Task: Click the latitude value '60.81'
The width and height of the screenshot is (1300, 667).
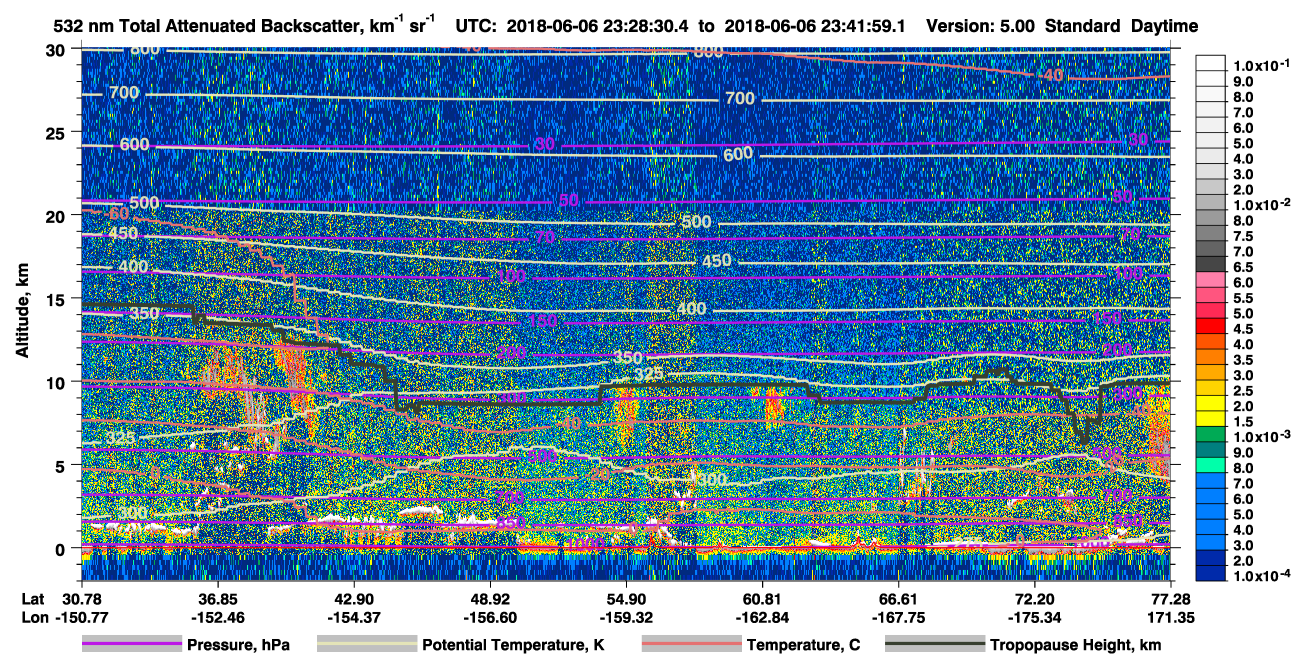Action: [x=762, y=598]
